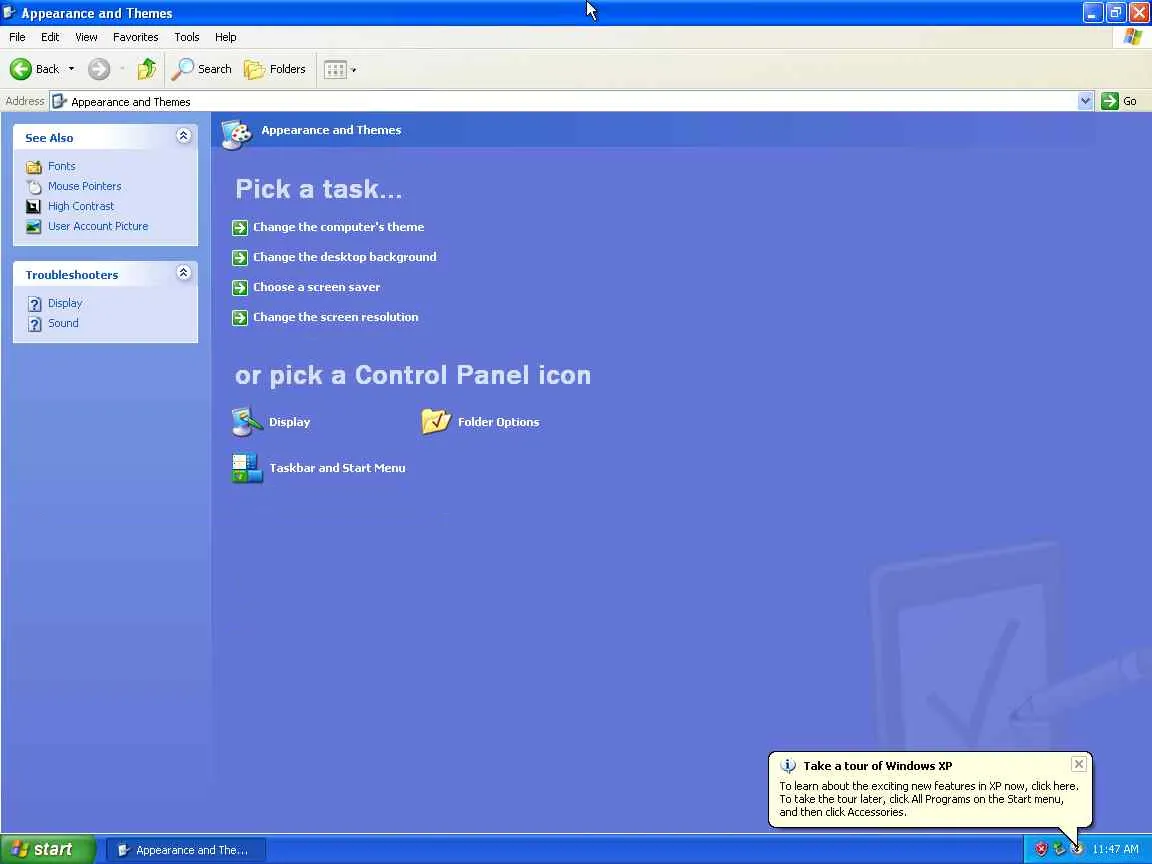This screenshot has height=864, width=1152.
Task: Select Change the screen resolution
Action: (x=336, y=317)
